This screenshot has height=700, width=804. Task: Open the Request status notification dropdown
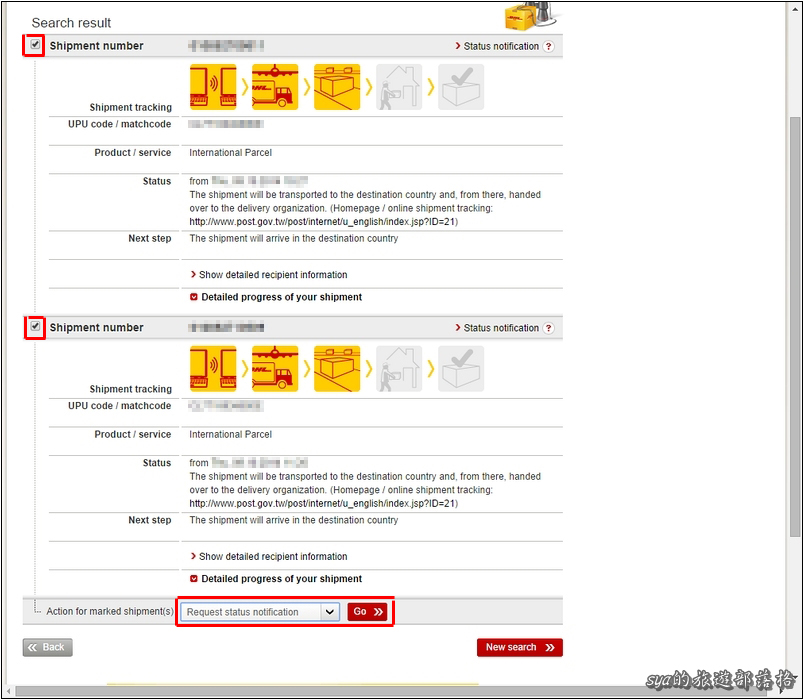click(260, 612)
